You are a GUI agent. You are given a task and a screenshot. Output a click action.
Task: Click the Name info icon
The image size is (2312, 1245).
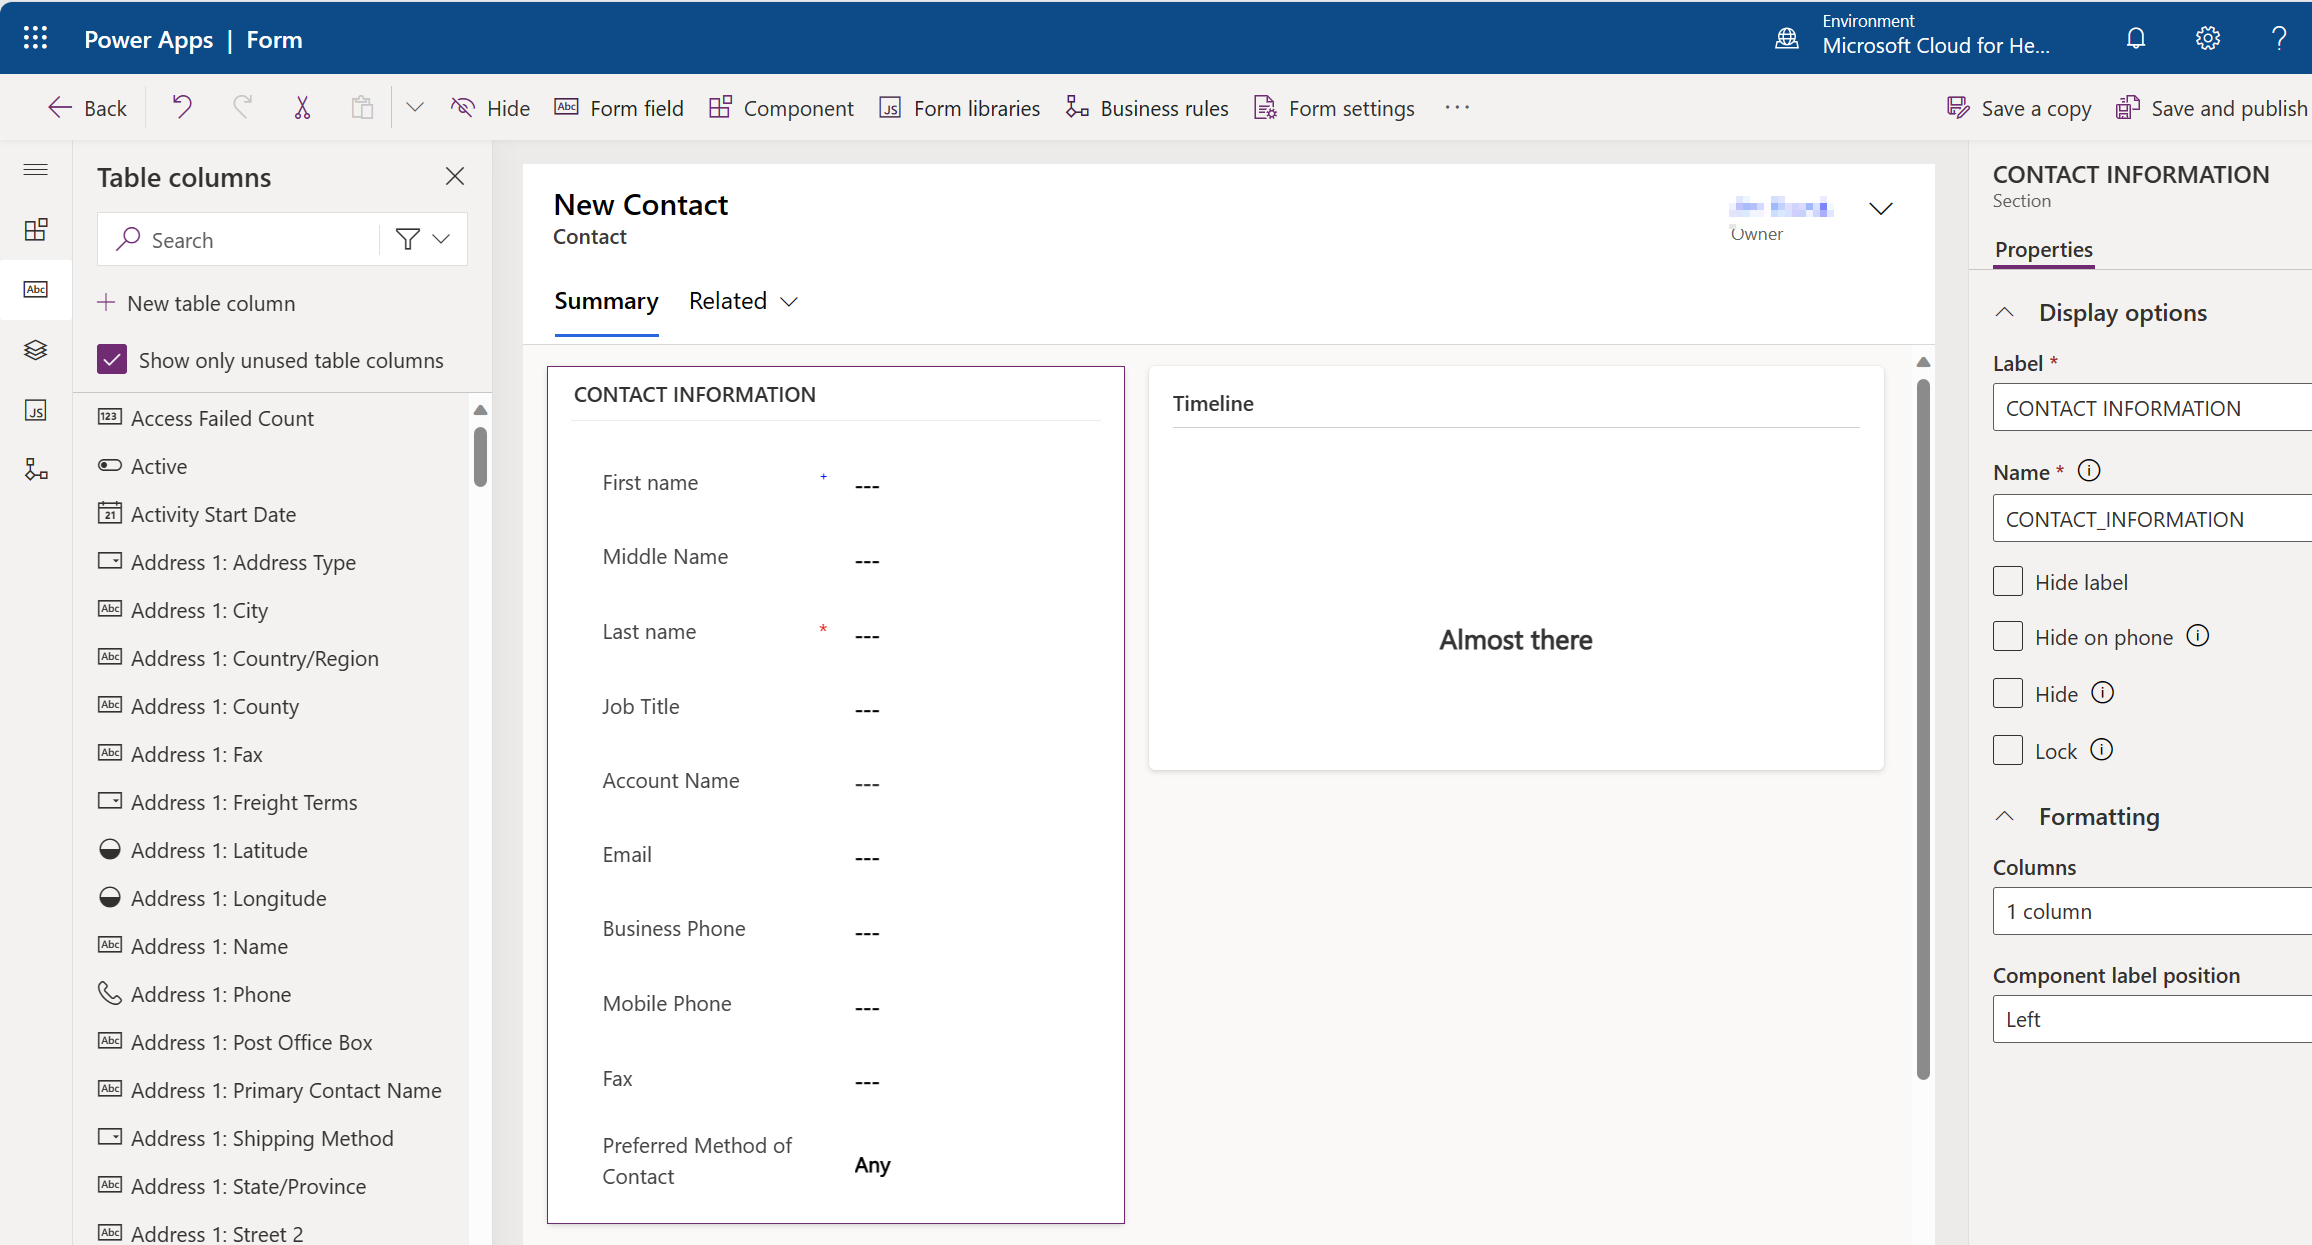click(x=2090, y=470)
